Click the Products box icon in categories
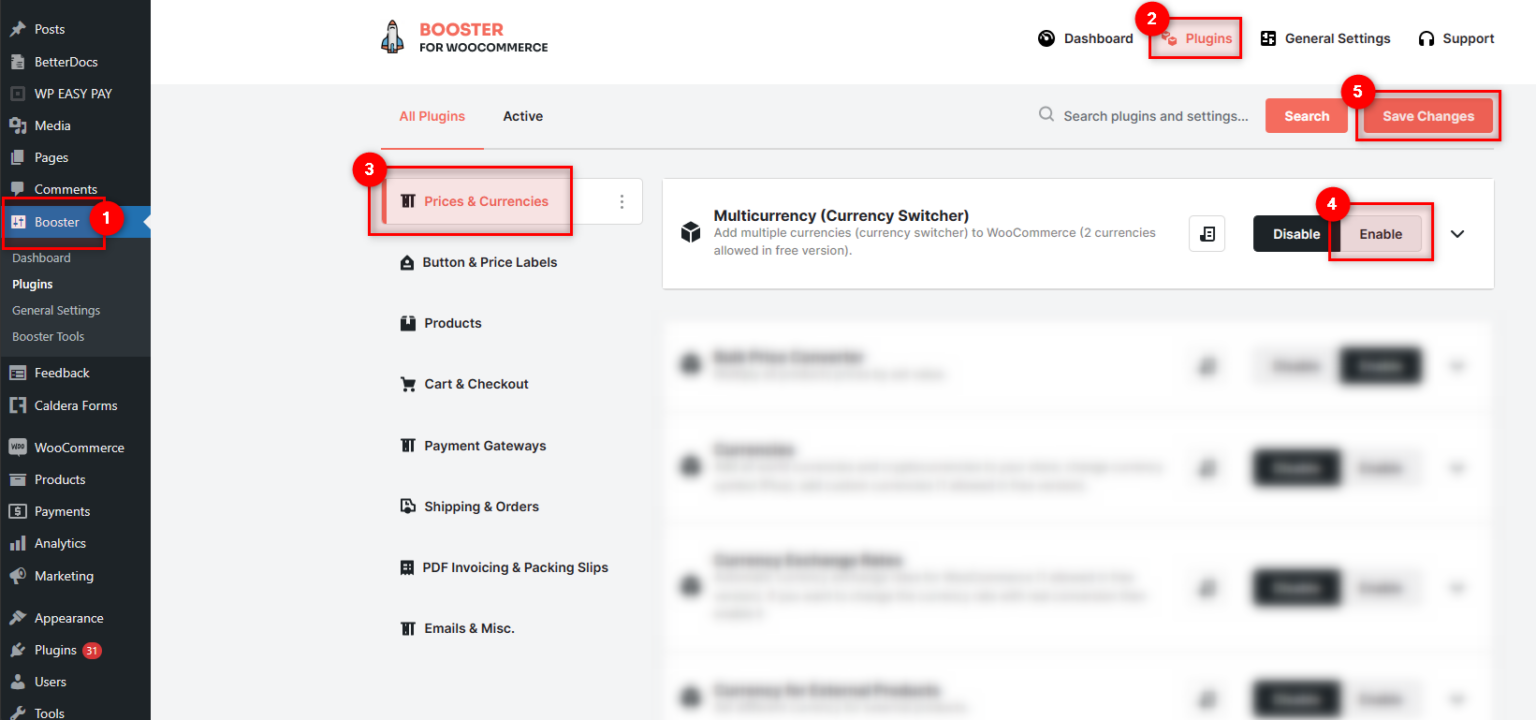The image size is (1536, 720). click(407, 323)
